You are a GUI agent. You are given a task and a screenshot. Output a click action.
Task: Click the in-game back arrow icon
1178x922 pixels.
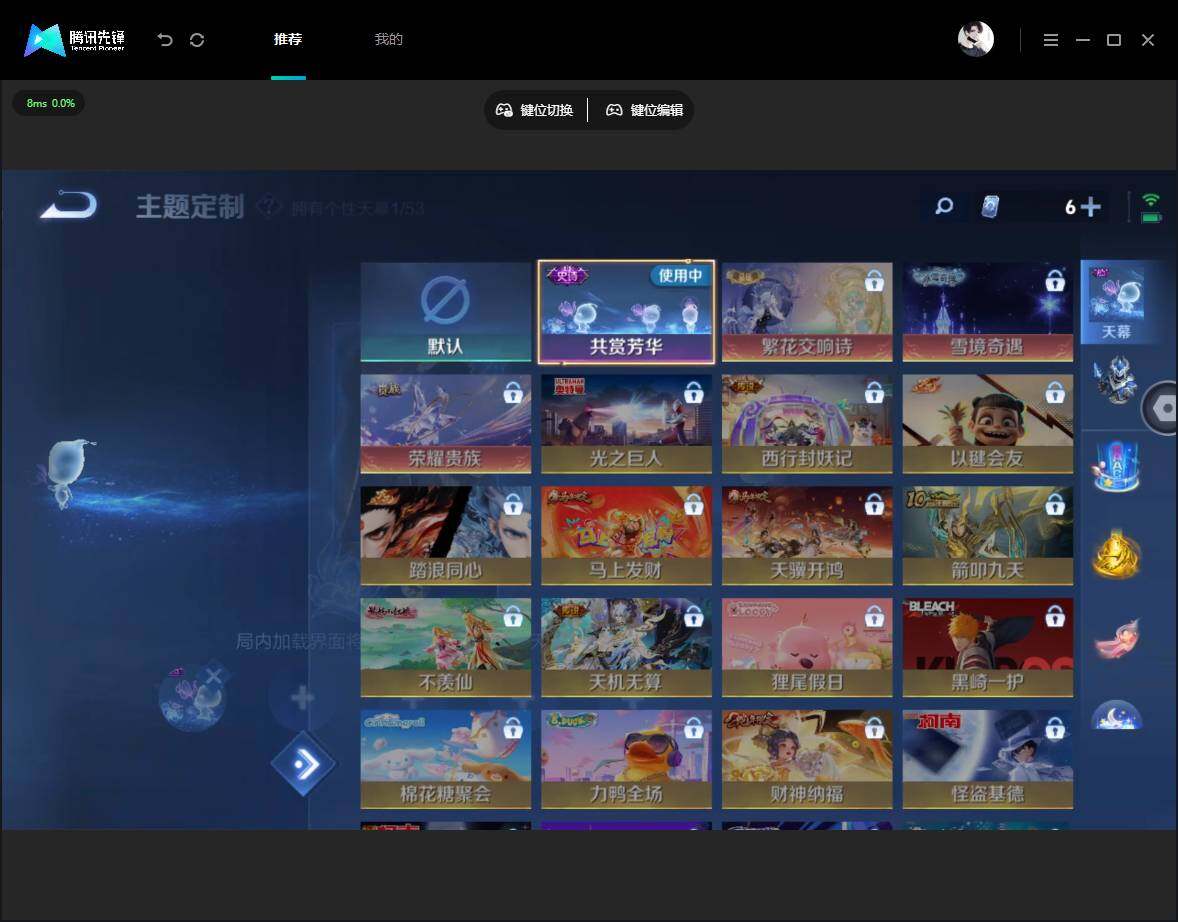coord(68,205)
